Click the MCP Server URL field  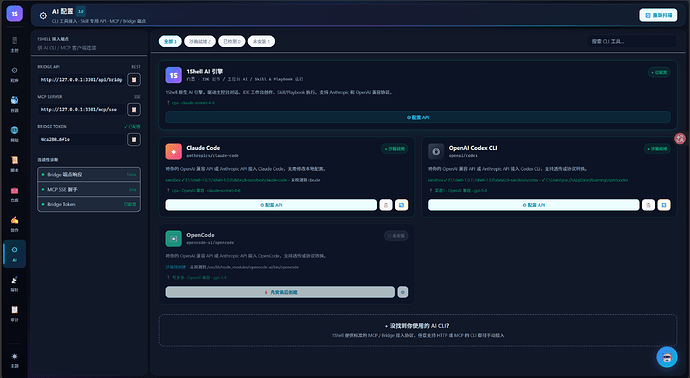point(81,110)
